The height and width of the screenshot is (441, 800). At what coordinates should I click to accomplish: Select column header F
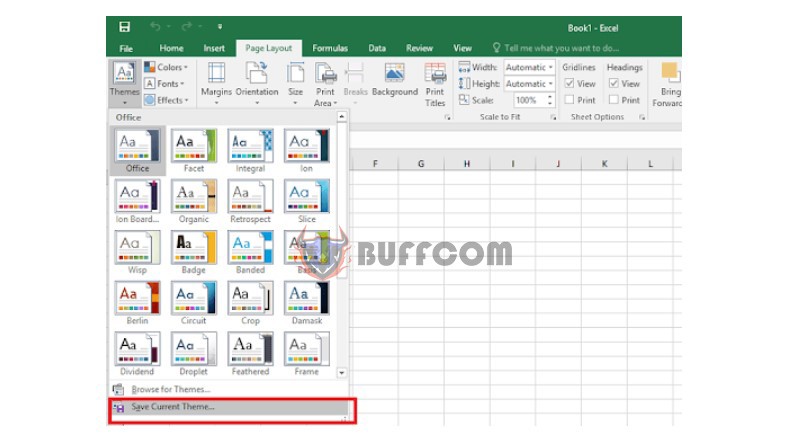pos(375,164)
